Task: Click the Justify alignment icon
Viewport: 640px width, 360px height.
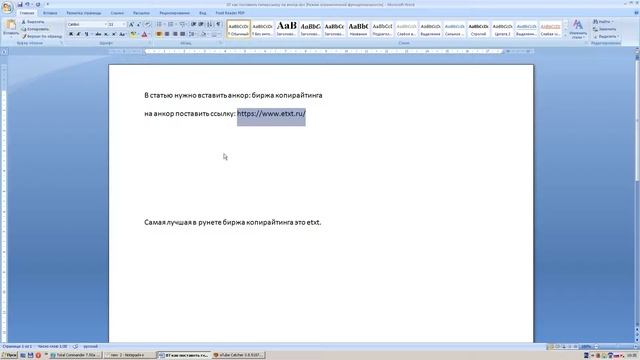Action: click(182, 34)
